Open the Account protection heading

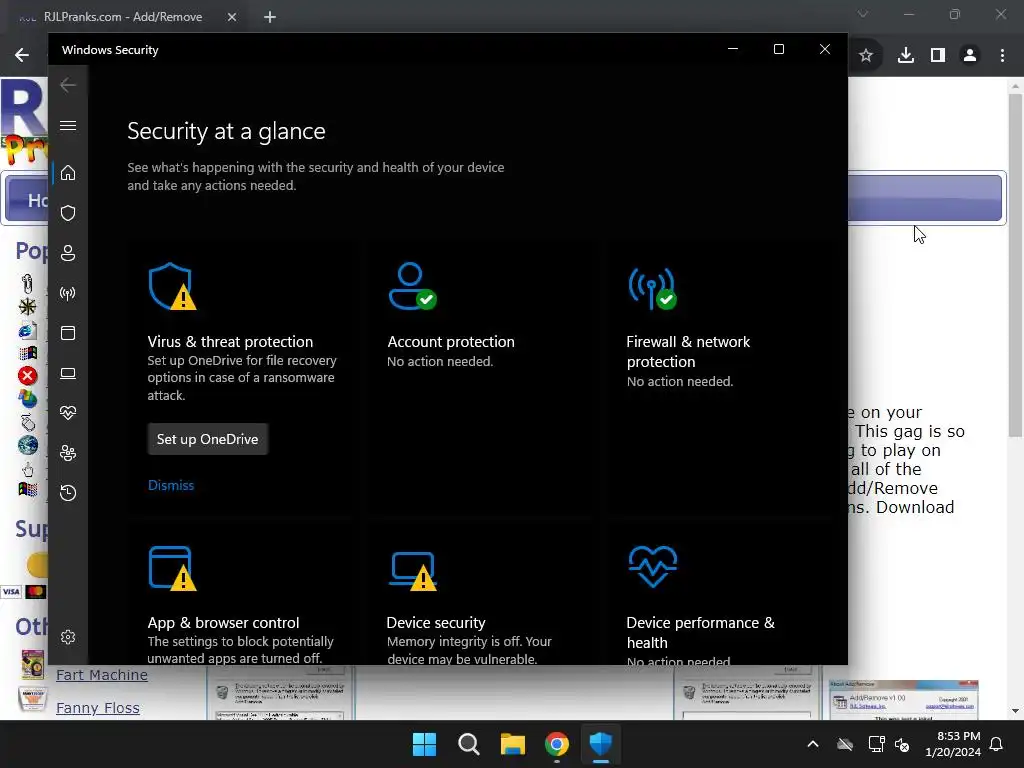tap(451, 342)
